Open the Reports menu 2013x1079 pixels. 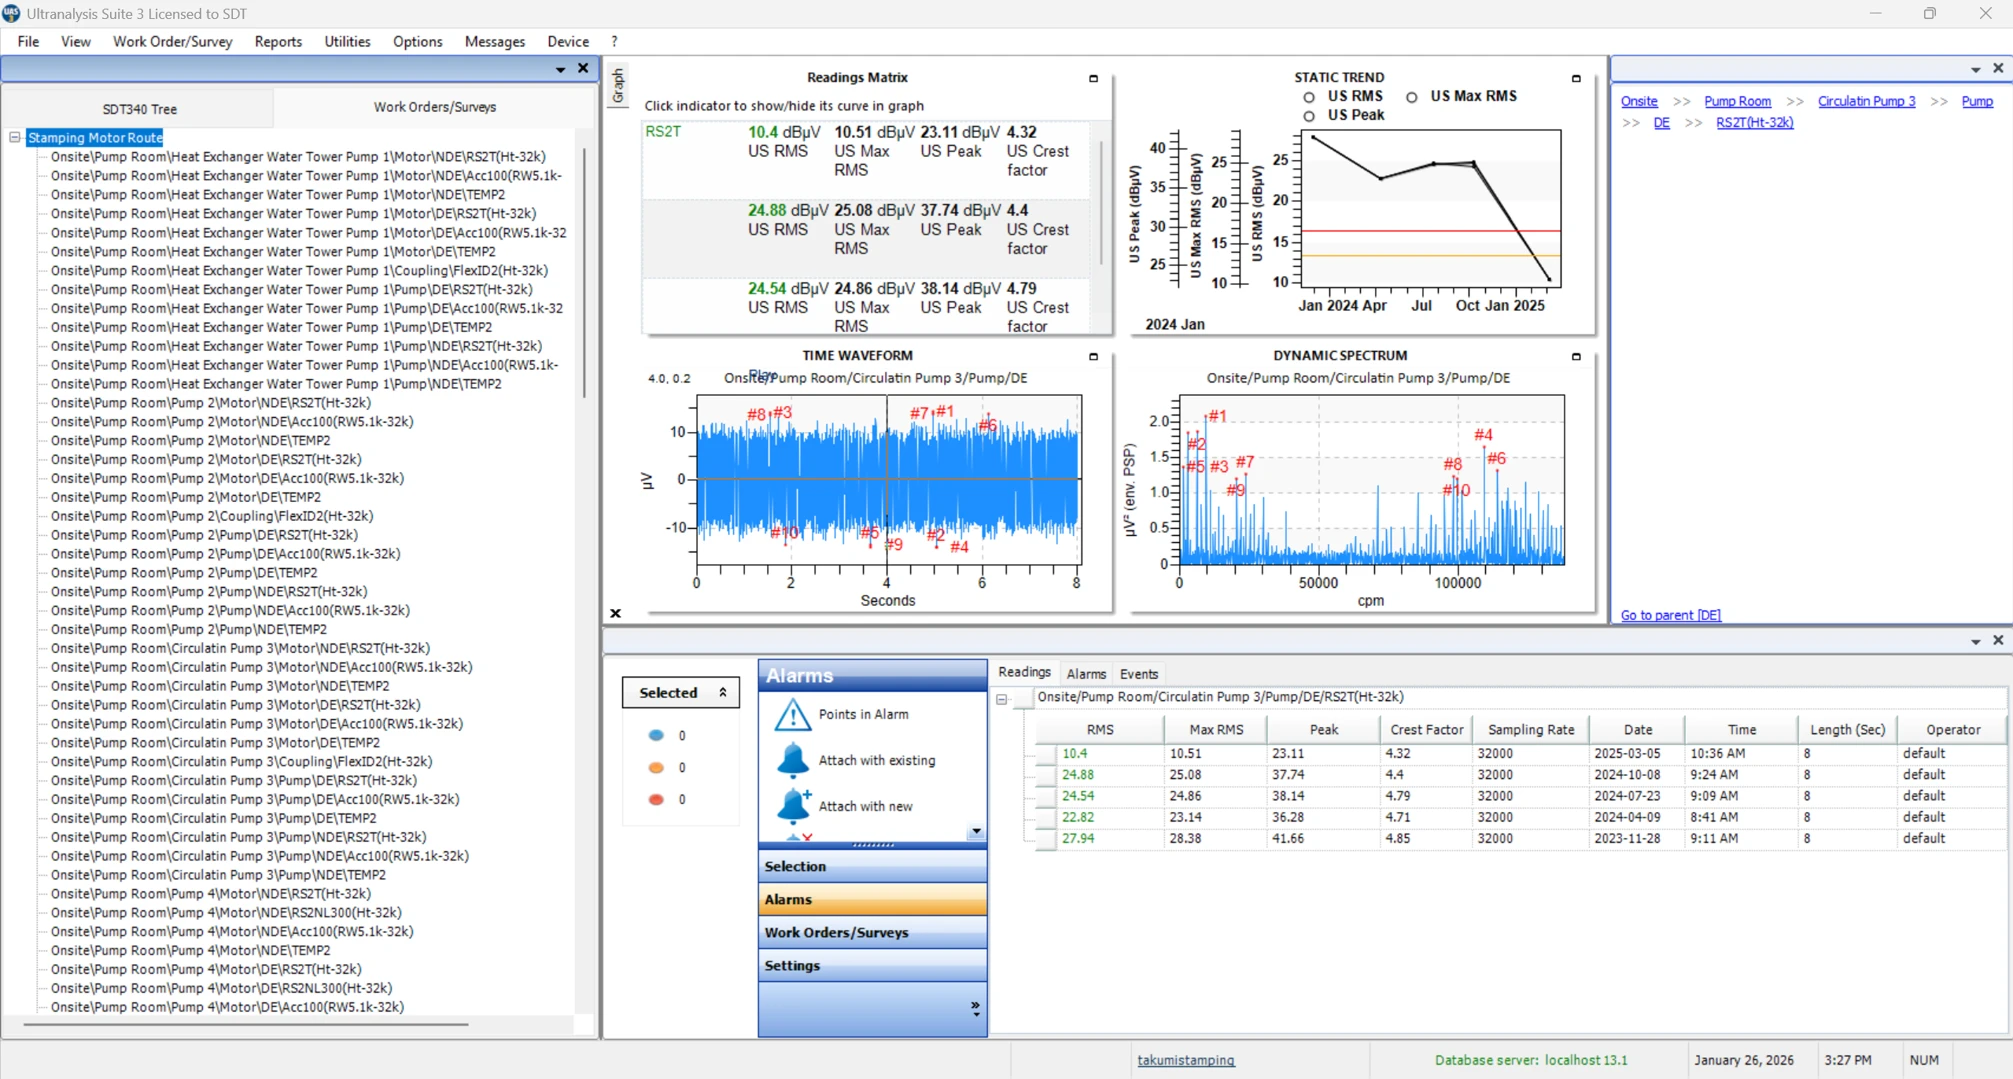coord(277,41)
